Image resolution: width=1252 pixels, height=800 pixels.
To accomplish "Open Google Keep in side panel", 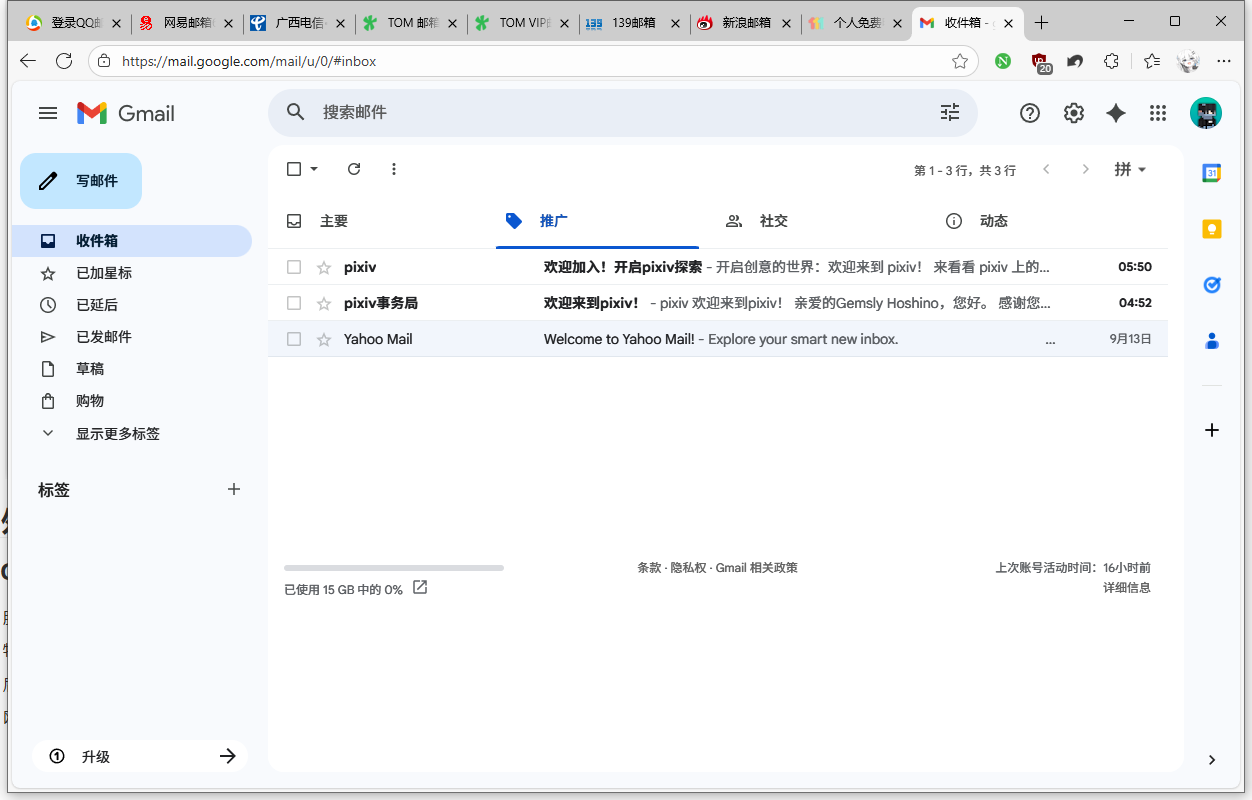I will (x=1211, y=229).
